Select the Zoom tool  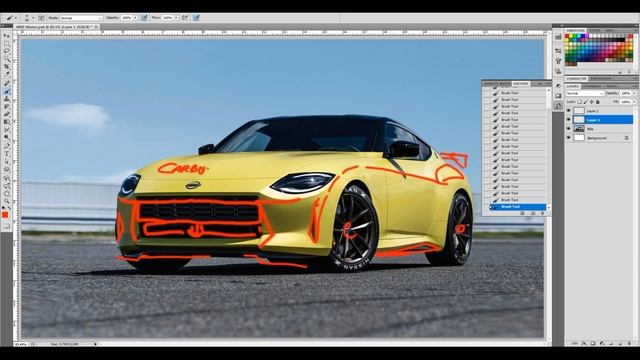tap(7, 201)
